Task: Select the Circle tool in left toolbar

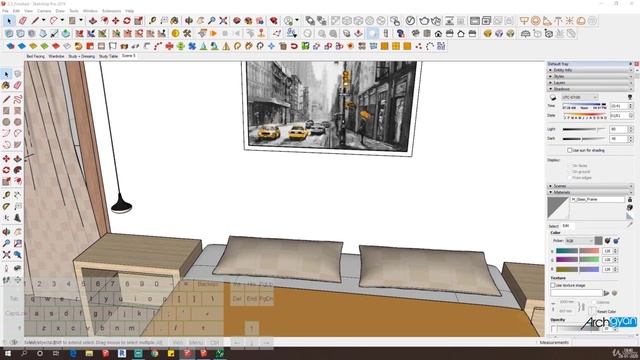Action: 6,122
